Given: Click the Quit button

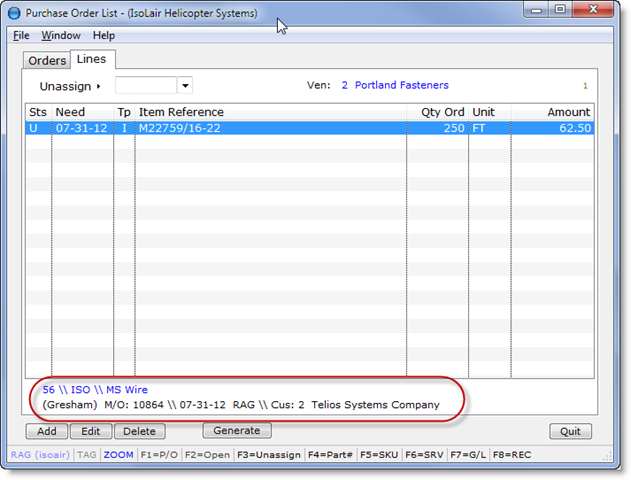Looking at the screenshot, I should coord(570,432).
